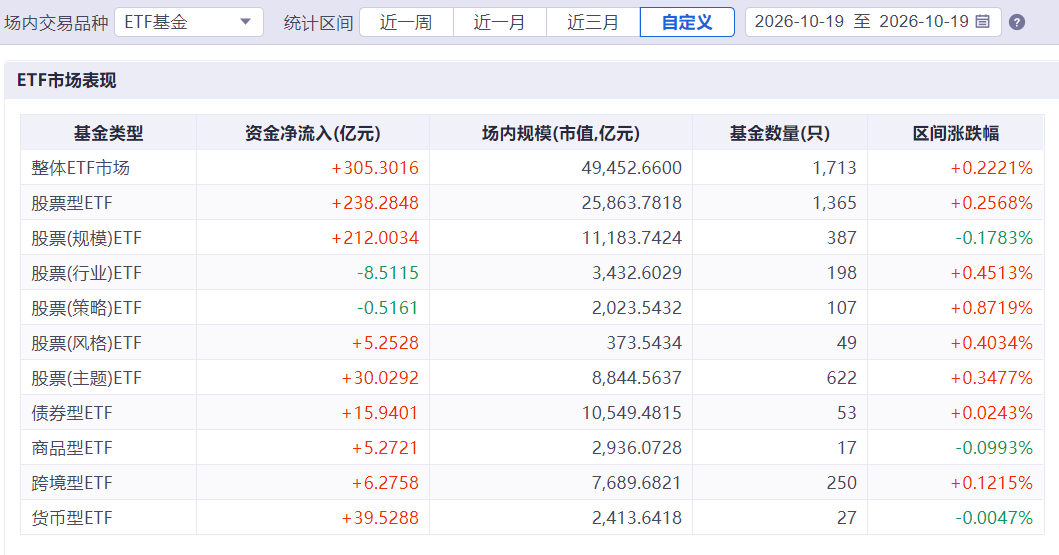Viewport: 1059px width, 555px height.
Task: Select the 股票(行业)ETF row label
Action: 86,273
